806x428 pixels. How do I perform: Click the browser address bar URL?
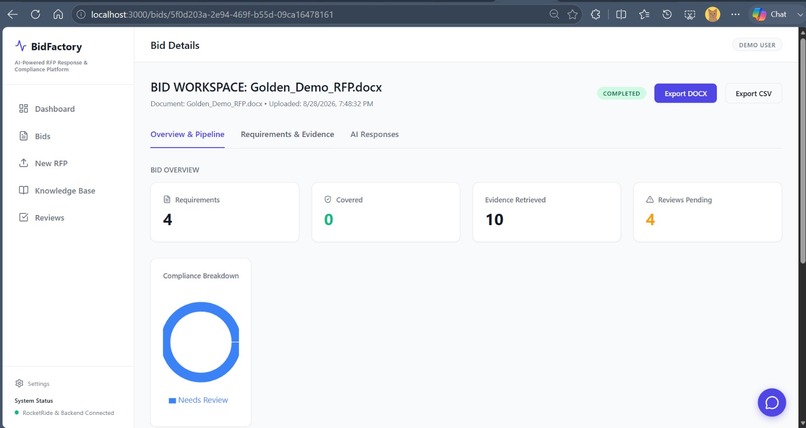[212, 14]
